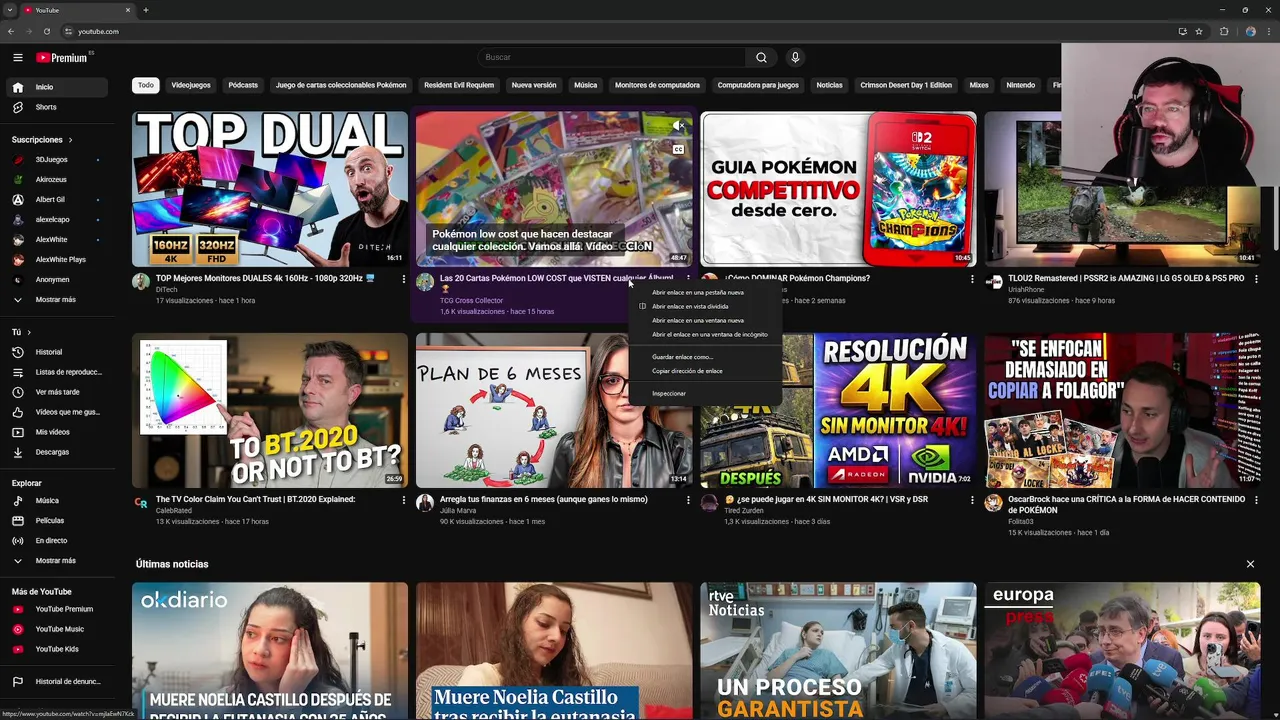Open a new browser tab

coord(146,10)
